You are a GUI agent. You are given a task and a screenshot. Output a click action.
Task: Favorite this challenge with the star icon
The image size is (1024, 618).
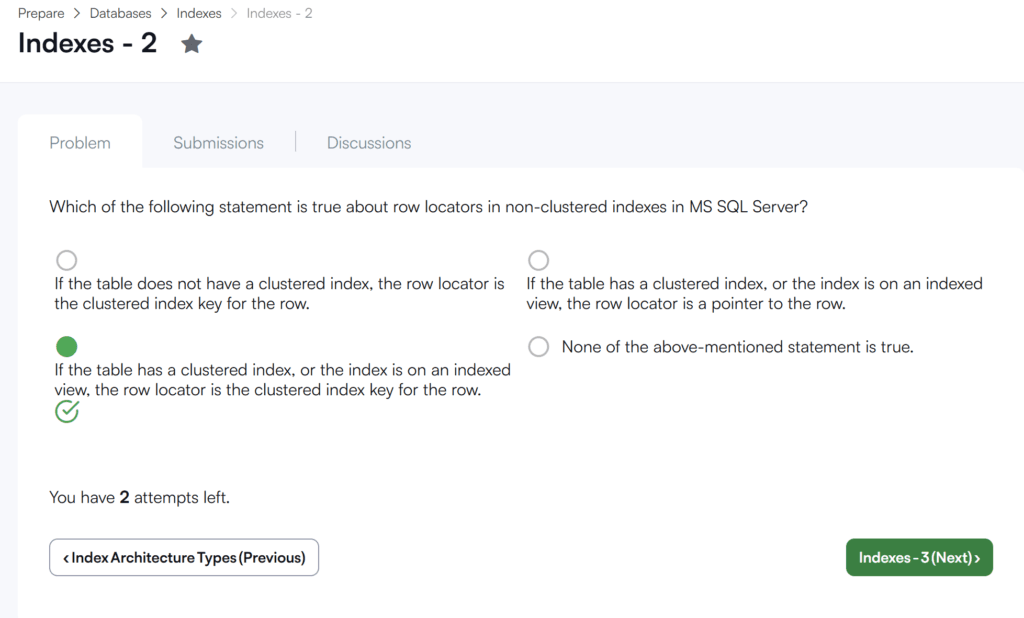point(191,44)
